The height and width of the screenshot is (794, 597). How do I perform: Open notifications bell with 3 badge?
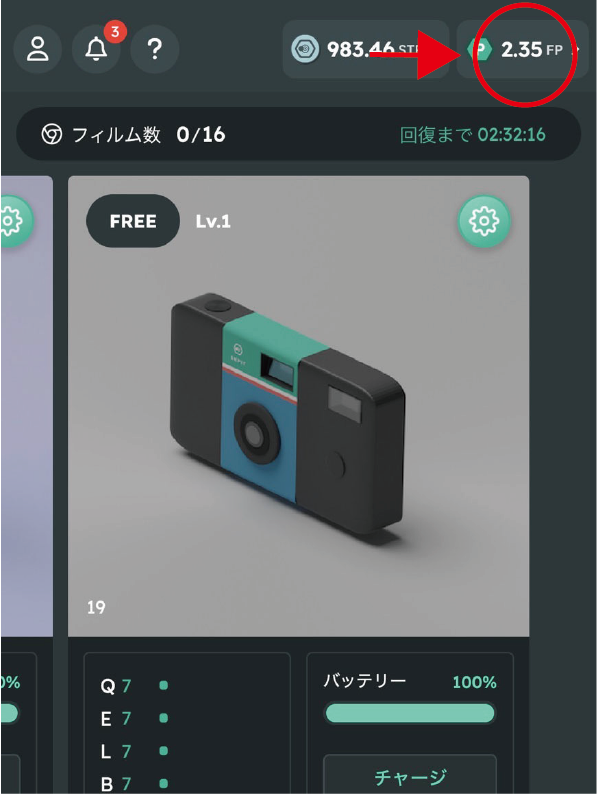[x=96, y=49]
